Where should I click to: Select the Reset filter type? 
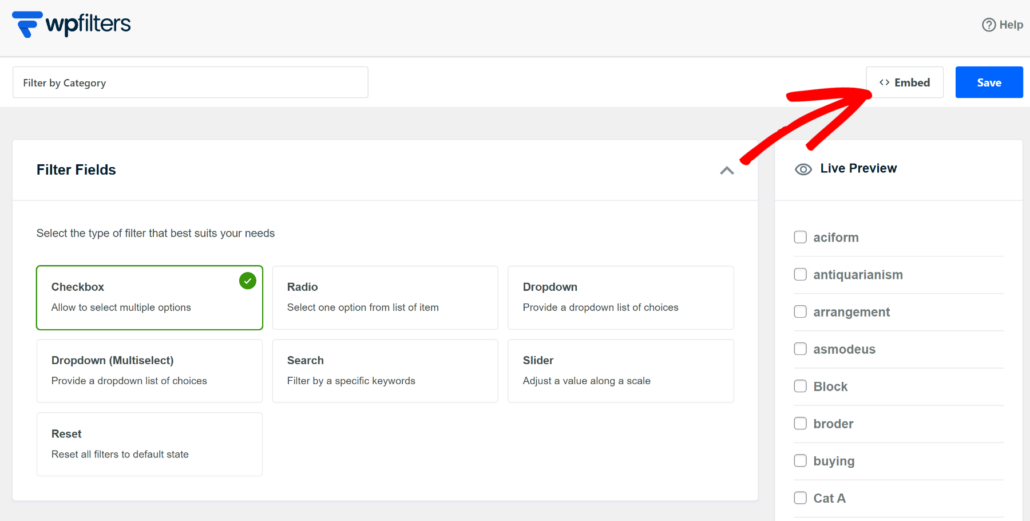pyautogui.click(x=149, y=444)
